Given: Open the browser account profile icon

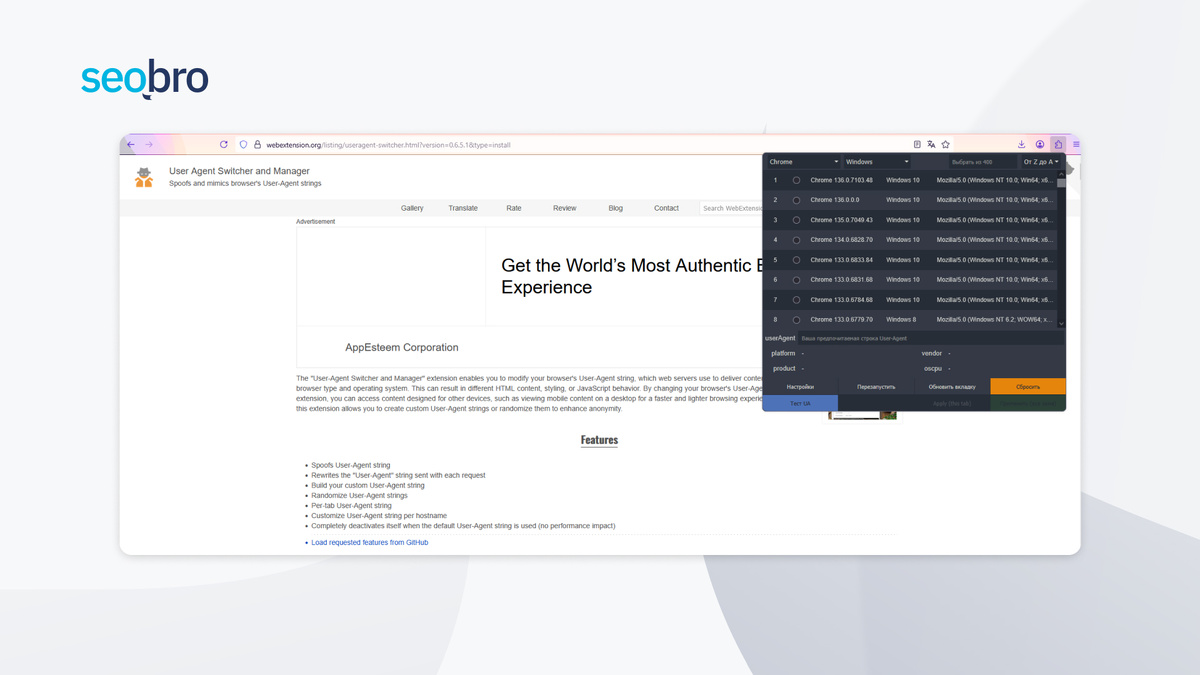Looking at the screenshot, I should [x=1040, y=144].
